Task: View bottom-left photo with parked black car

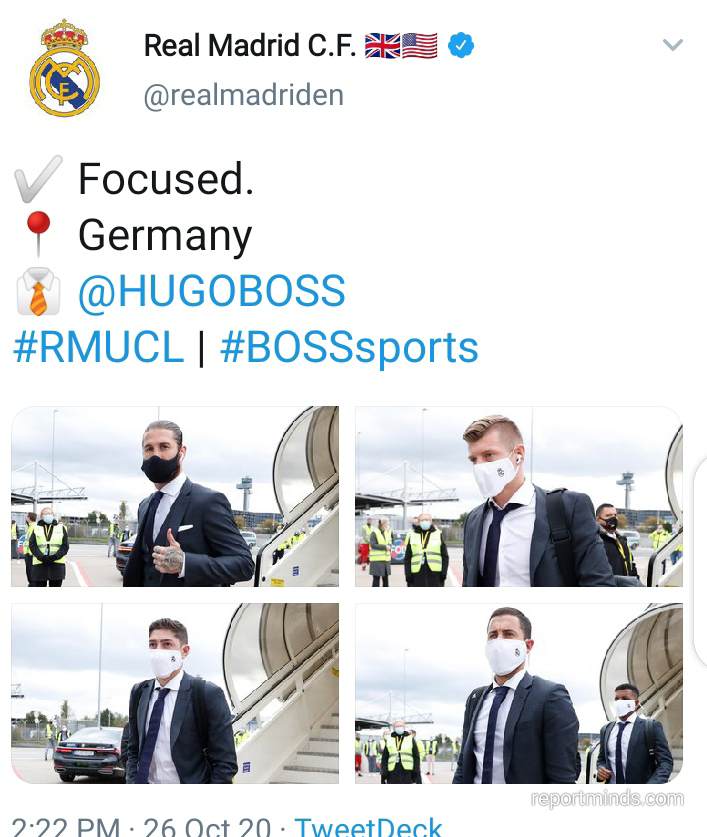Action: 175,693
